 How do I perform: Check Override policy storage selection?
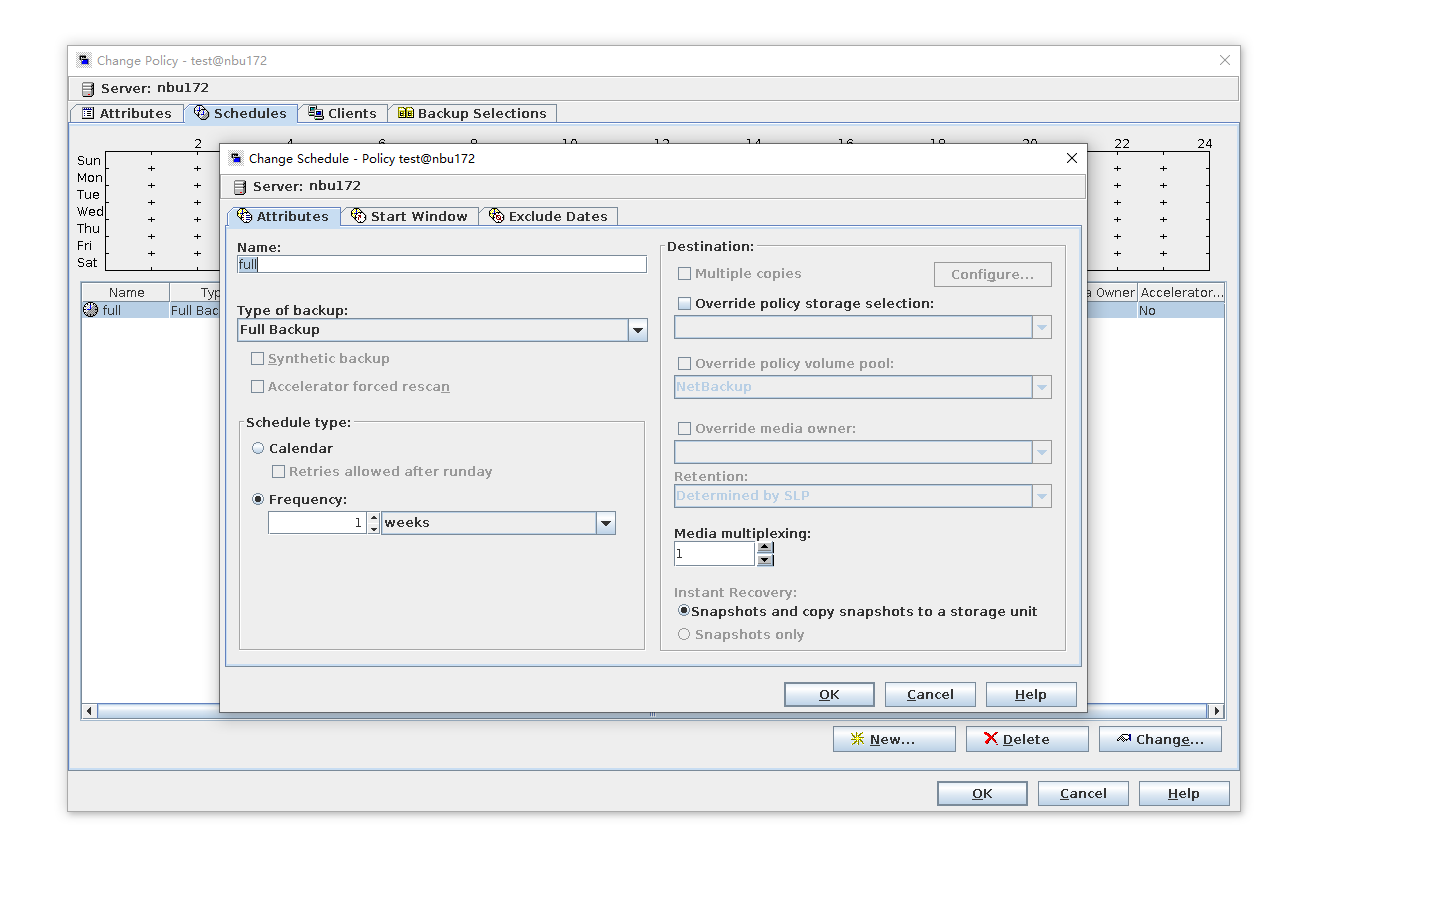685,303
